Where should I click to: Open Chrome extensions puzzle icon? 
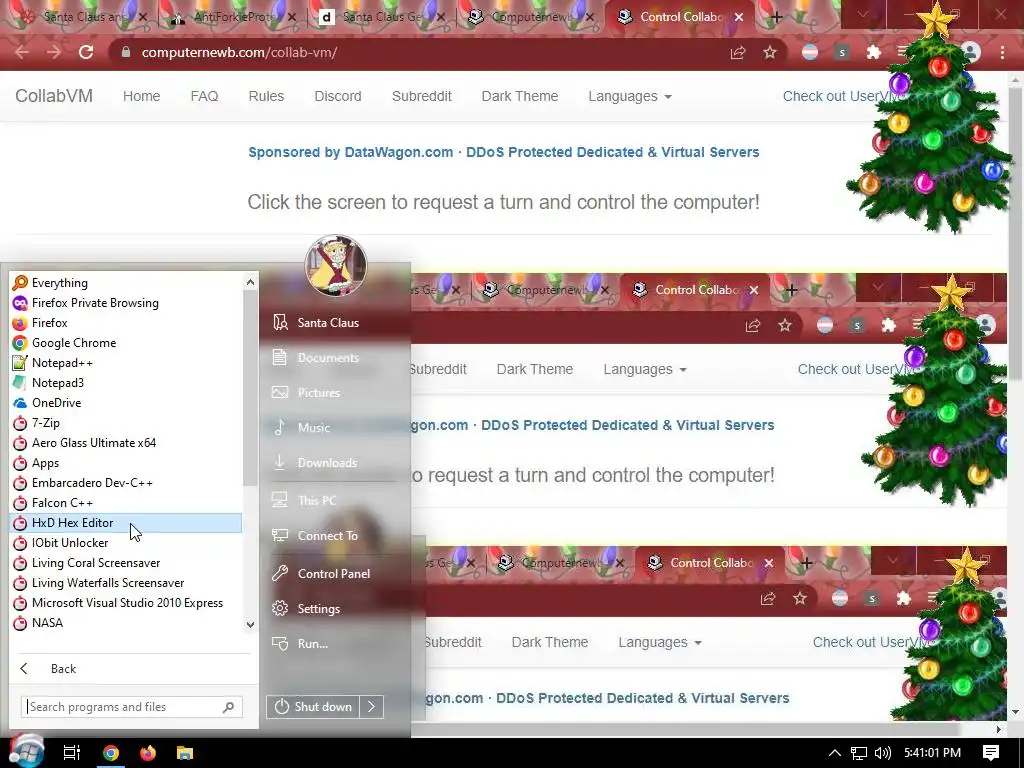coord(873,52)
